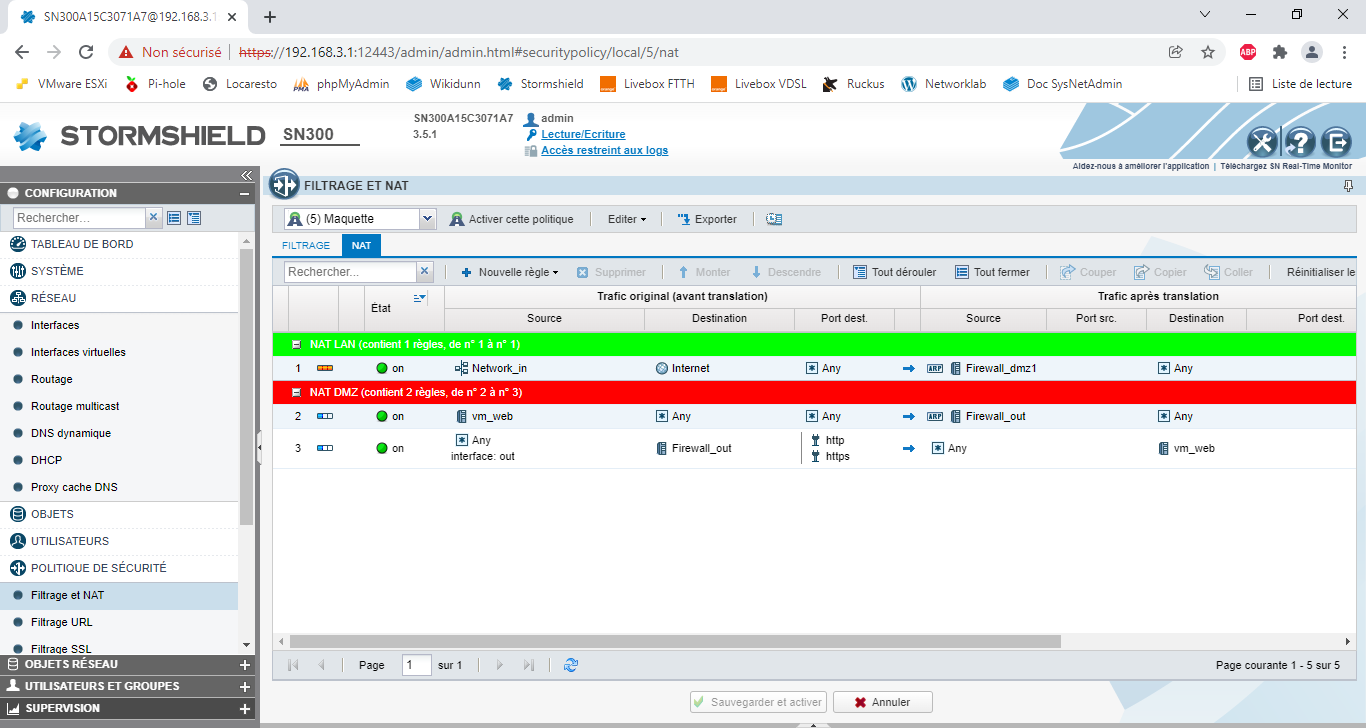Reload the browser page

point(86,52)
